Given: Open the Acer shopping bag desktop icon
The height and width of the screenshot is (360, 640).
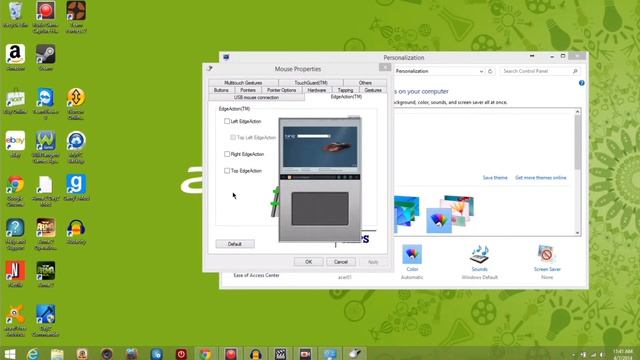Looking at the screenshot, I should pos(15,101).
